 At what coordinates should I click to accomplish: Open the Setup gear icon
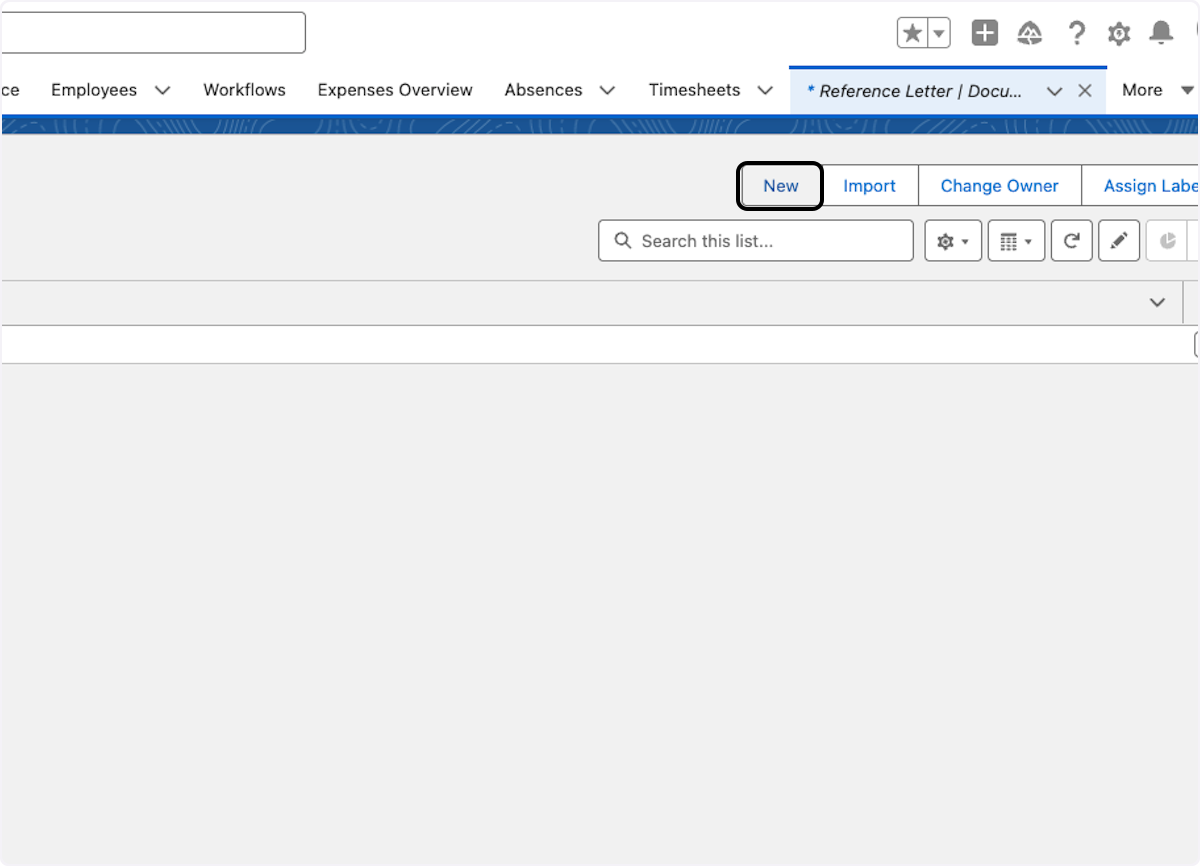1119,34
